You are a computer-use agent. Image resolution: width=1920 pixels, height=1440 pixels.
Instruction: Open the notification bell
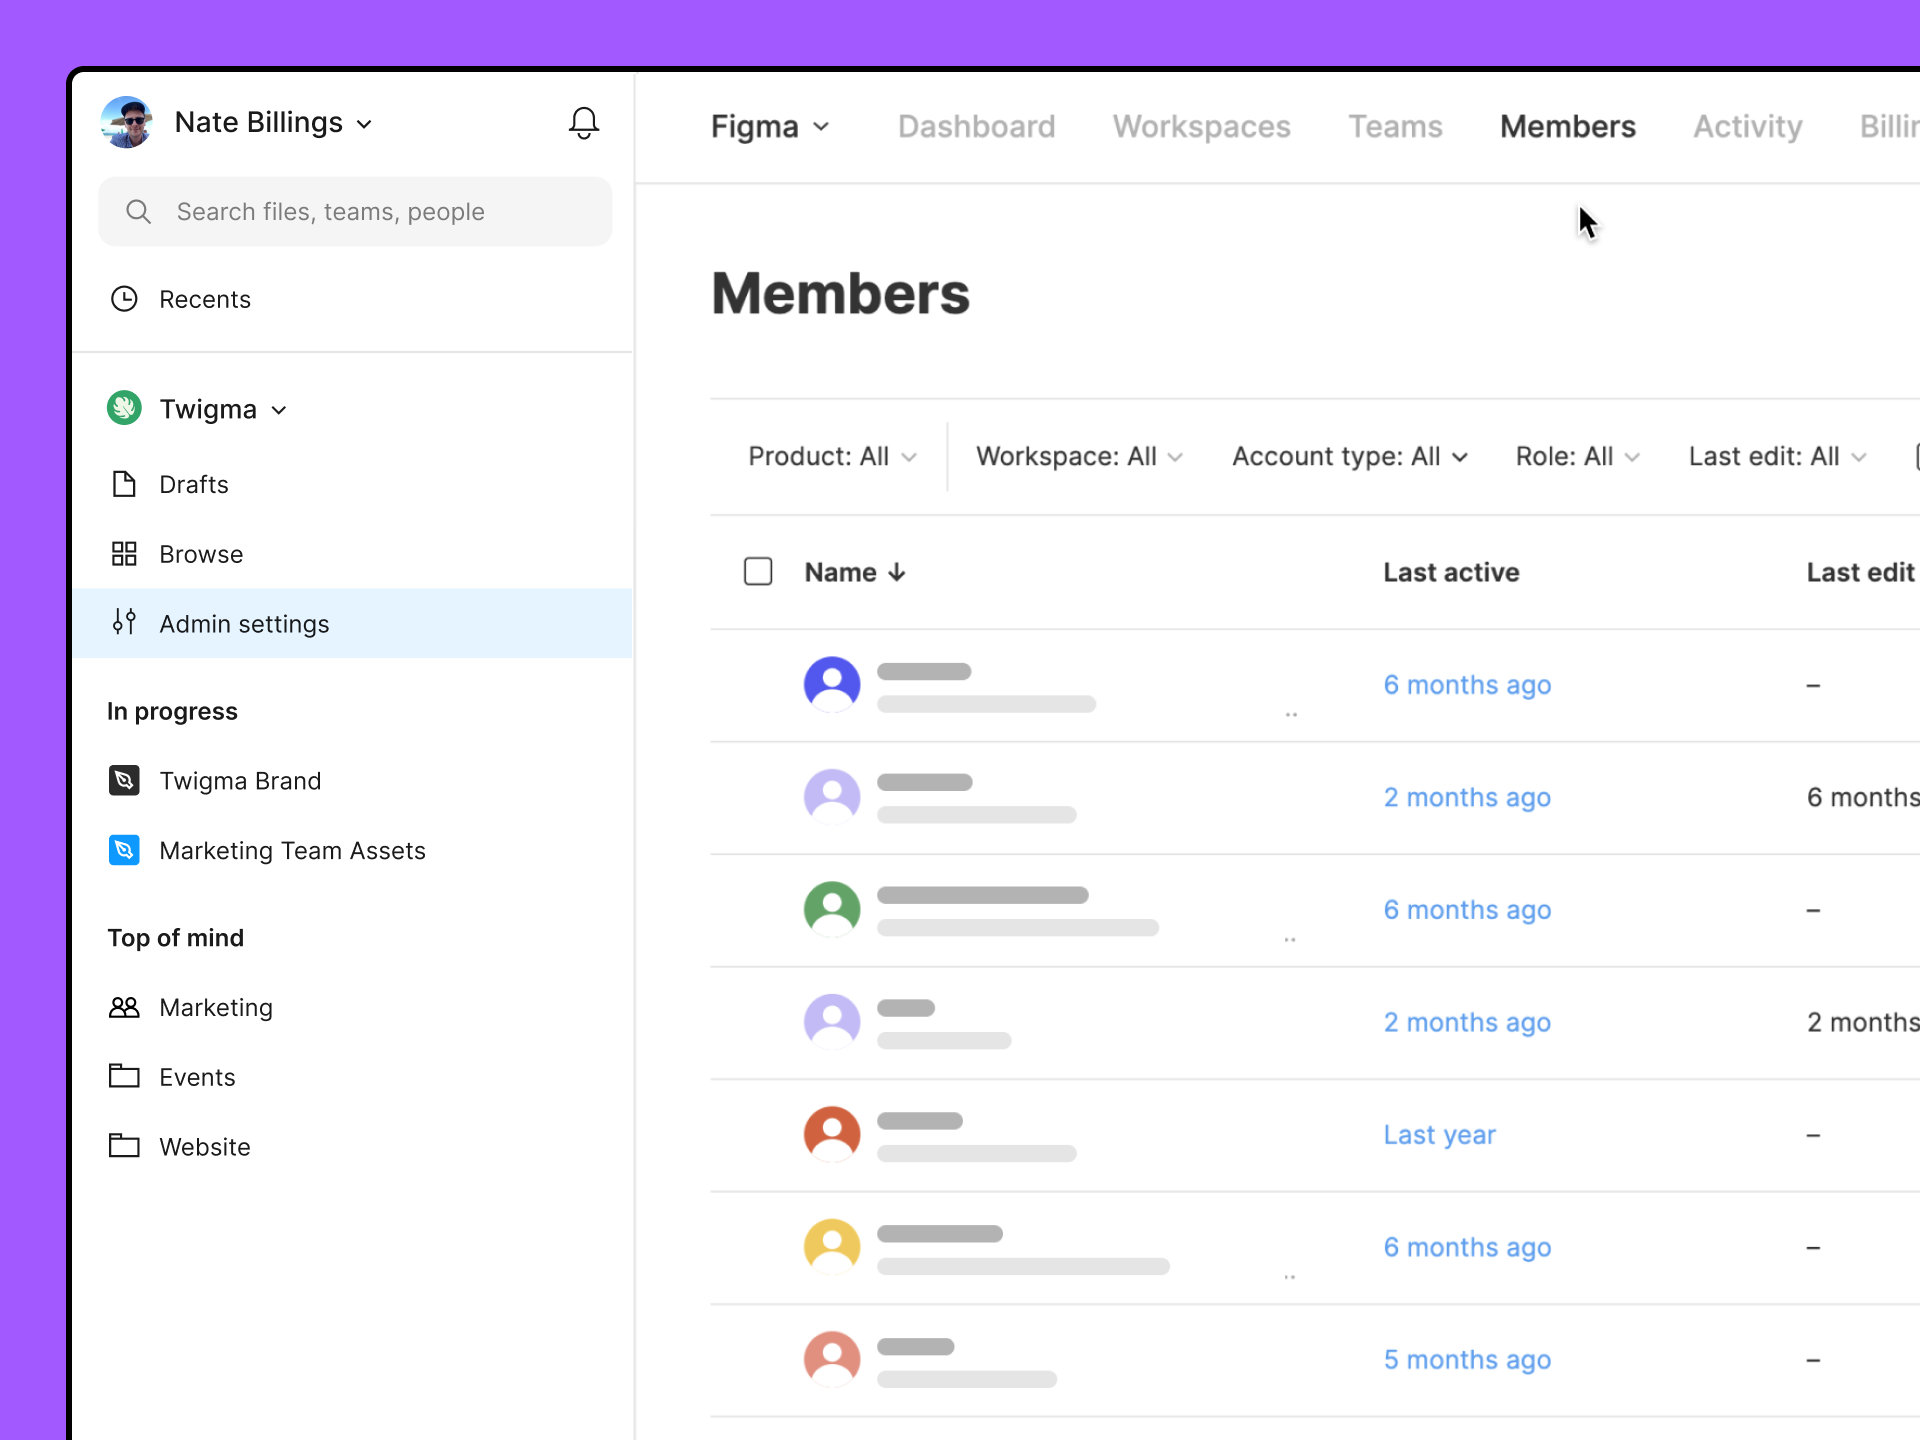tap(583, 122)
